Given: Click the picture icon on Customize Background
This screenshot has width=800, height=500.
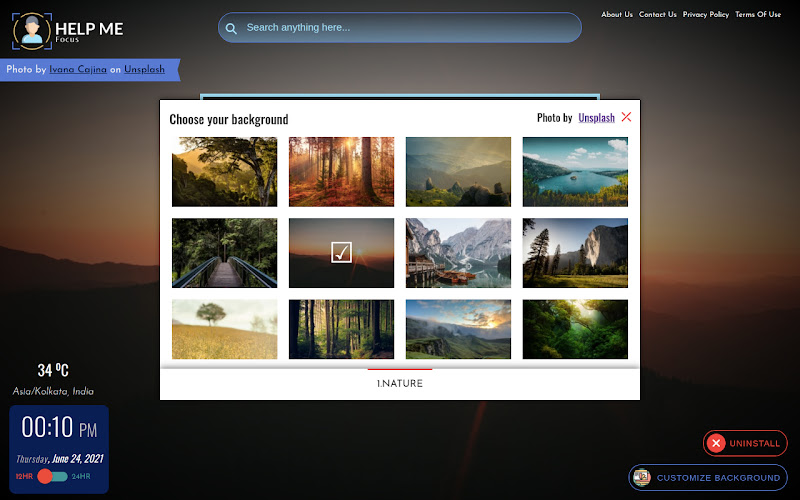Looking at the screenshot, I should click(642, 478).
